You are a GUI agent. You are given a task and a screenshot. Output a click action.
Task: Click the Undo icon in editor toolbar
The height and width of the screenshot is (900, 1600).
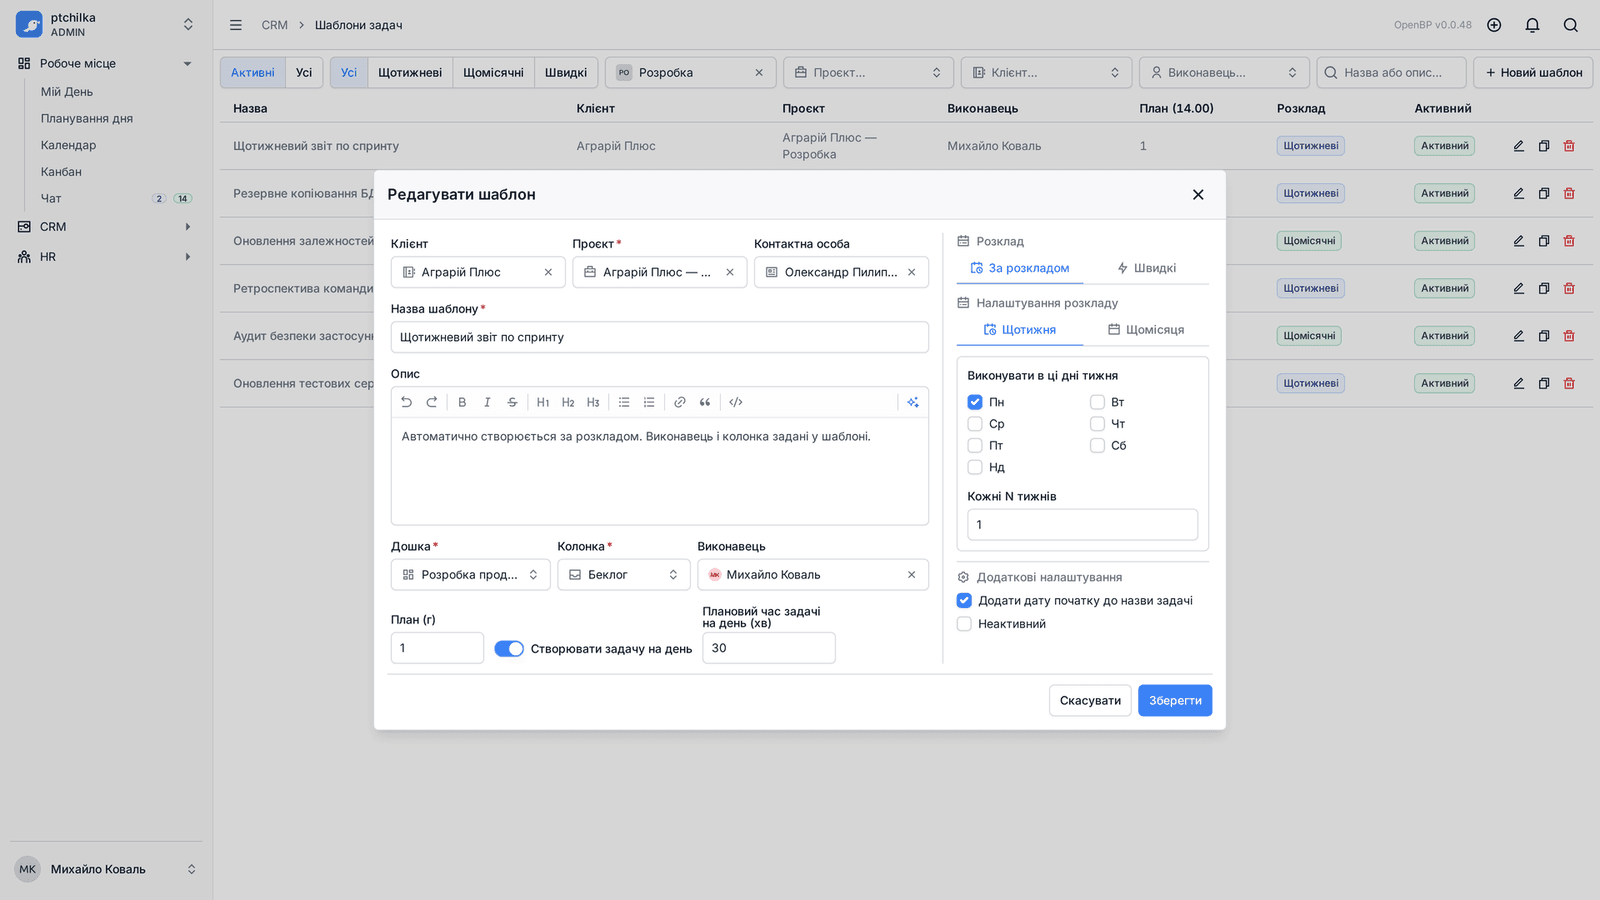pos(406,402)
